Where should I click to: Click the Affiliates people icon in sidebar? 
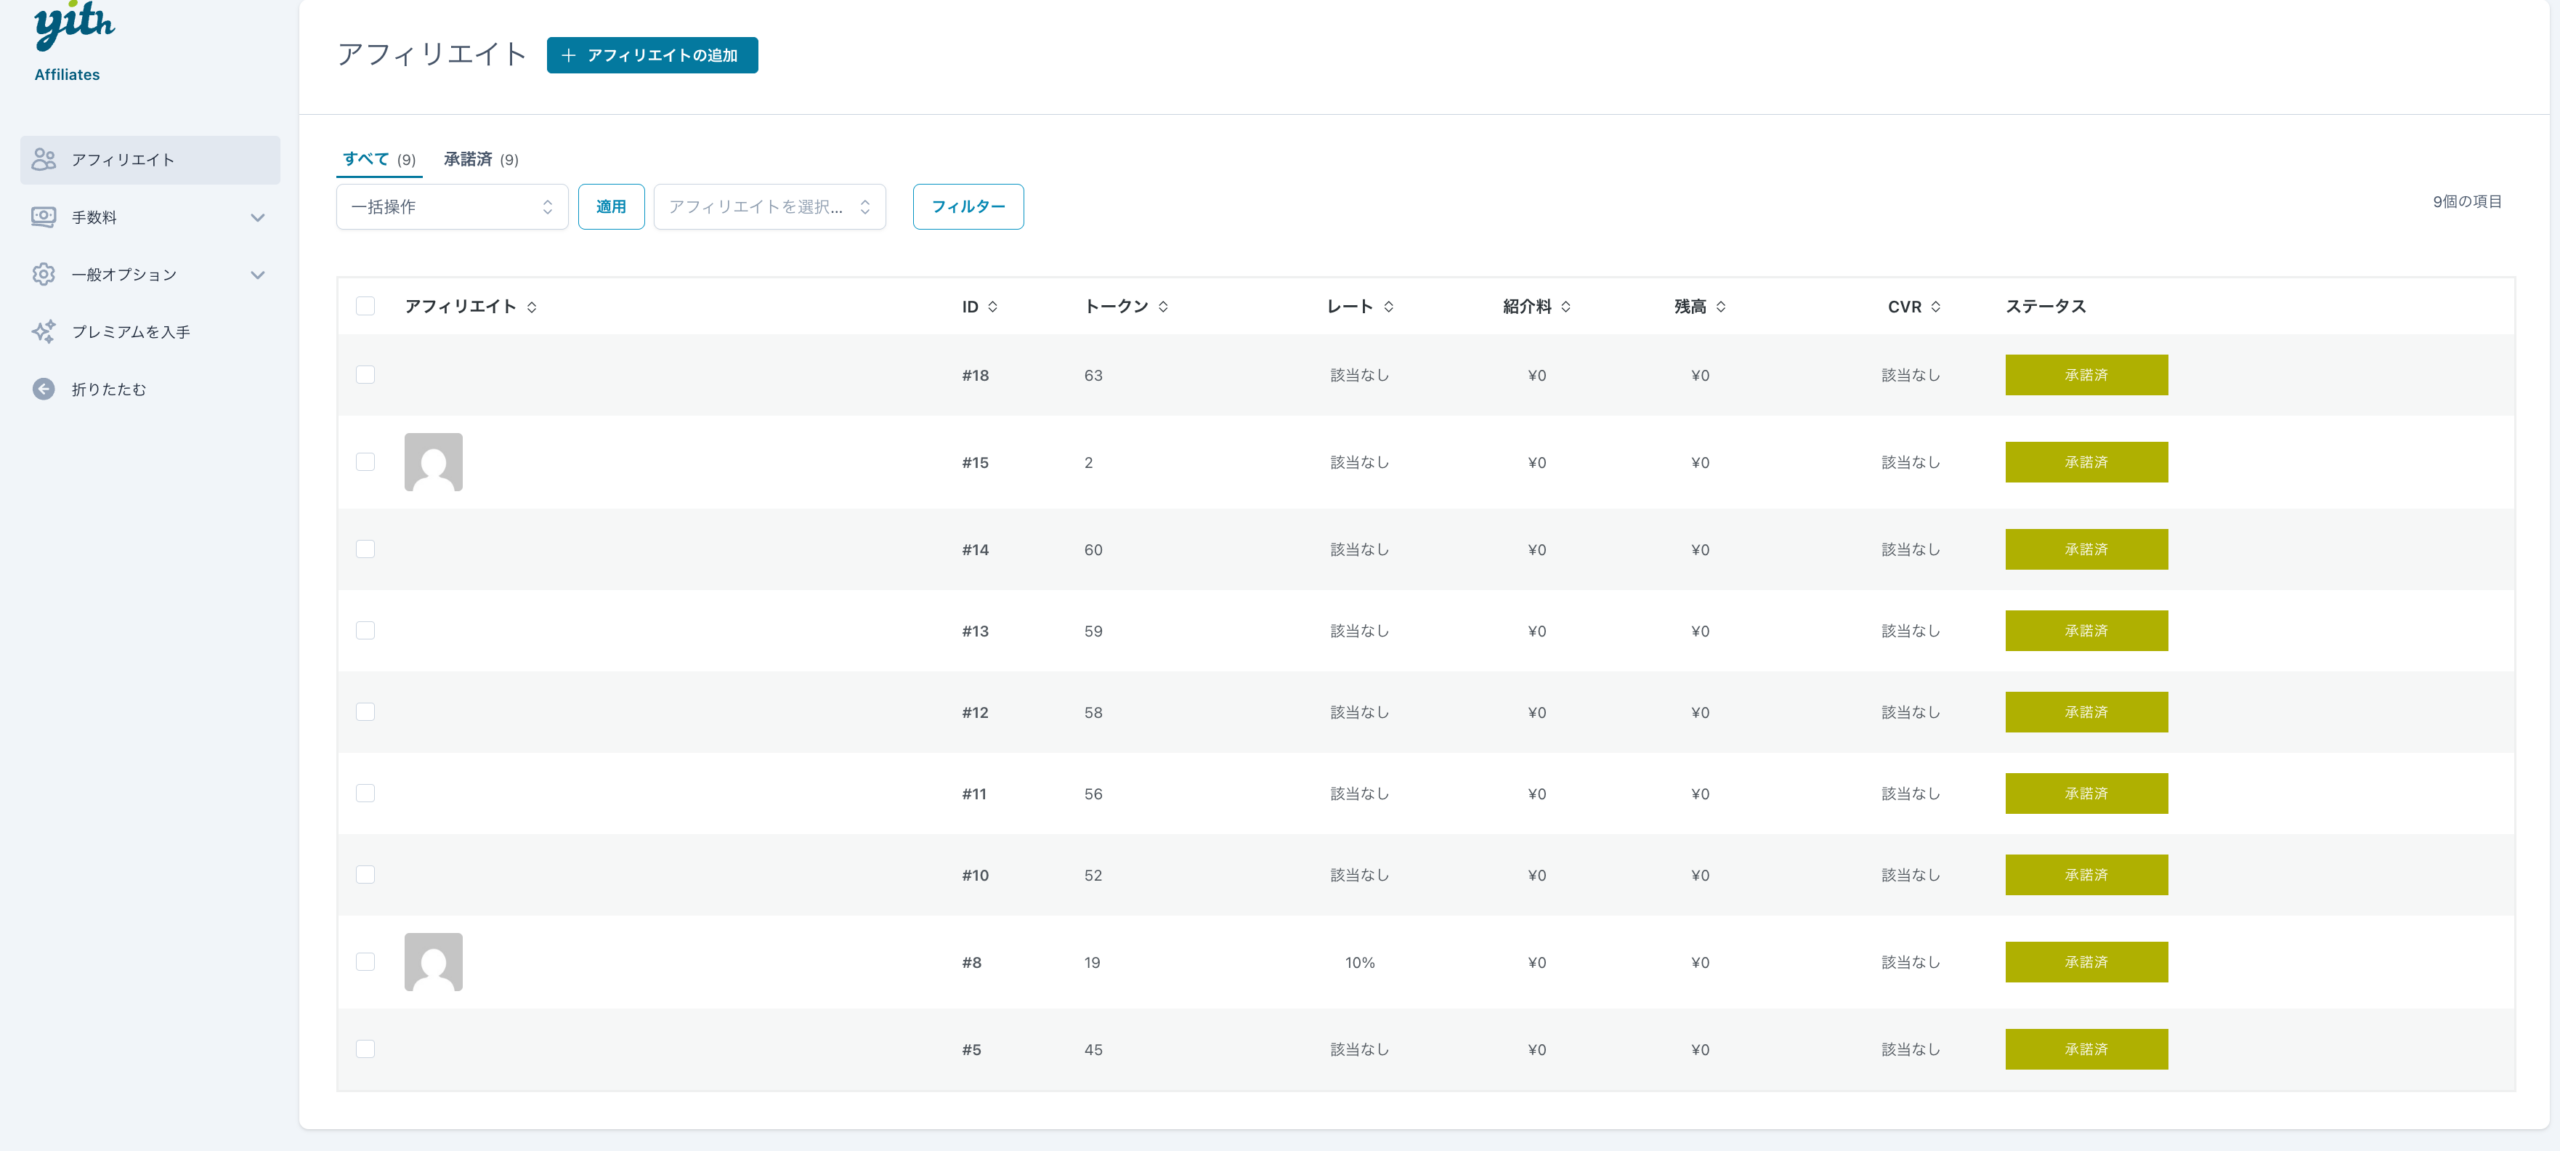click(44, 160)
